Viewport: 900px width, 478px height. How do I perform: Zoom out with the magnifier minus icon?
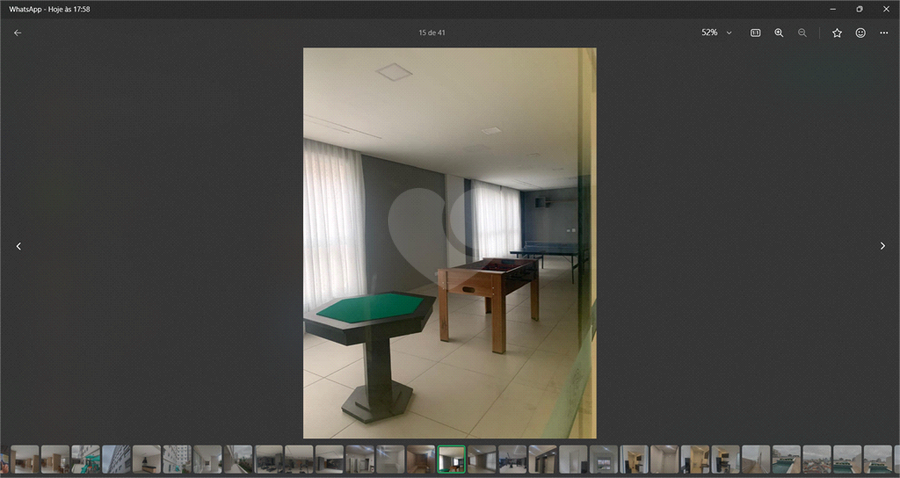click(x=802, y=33)
